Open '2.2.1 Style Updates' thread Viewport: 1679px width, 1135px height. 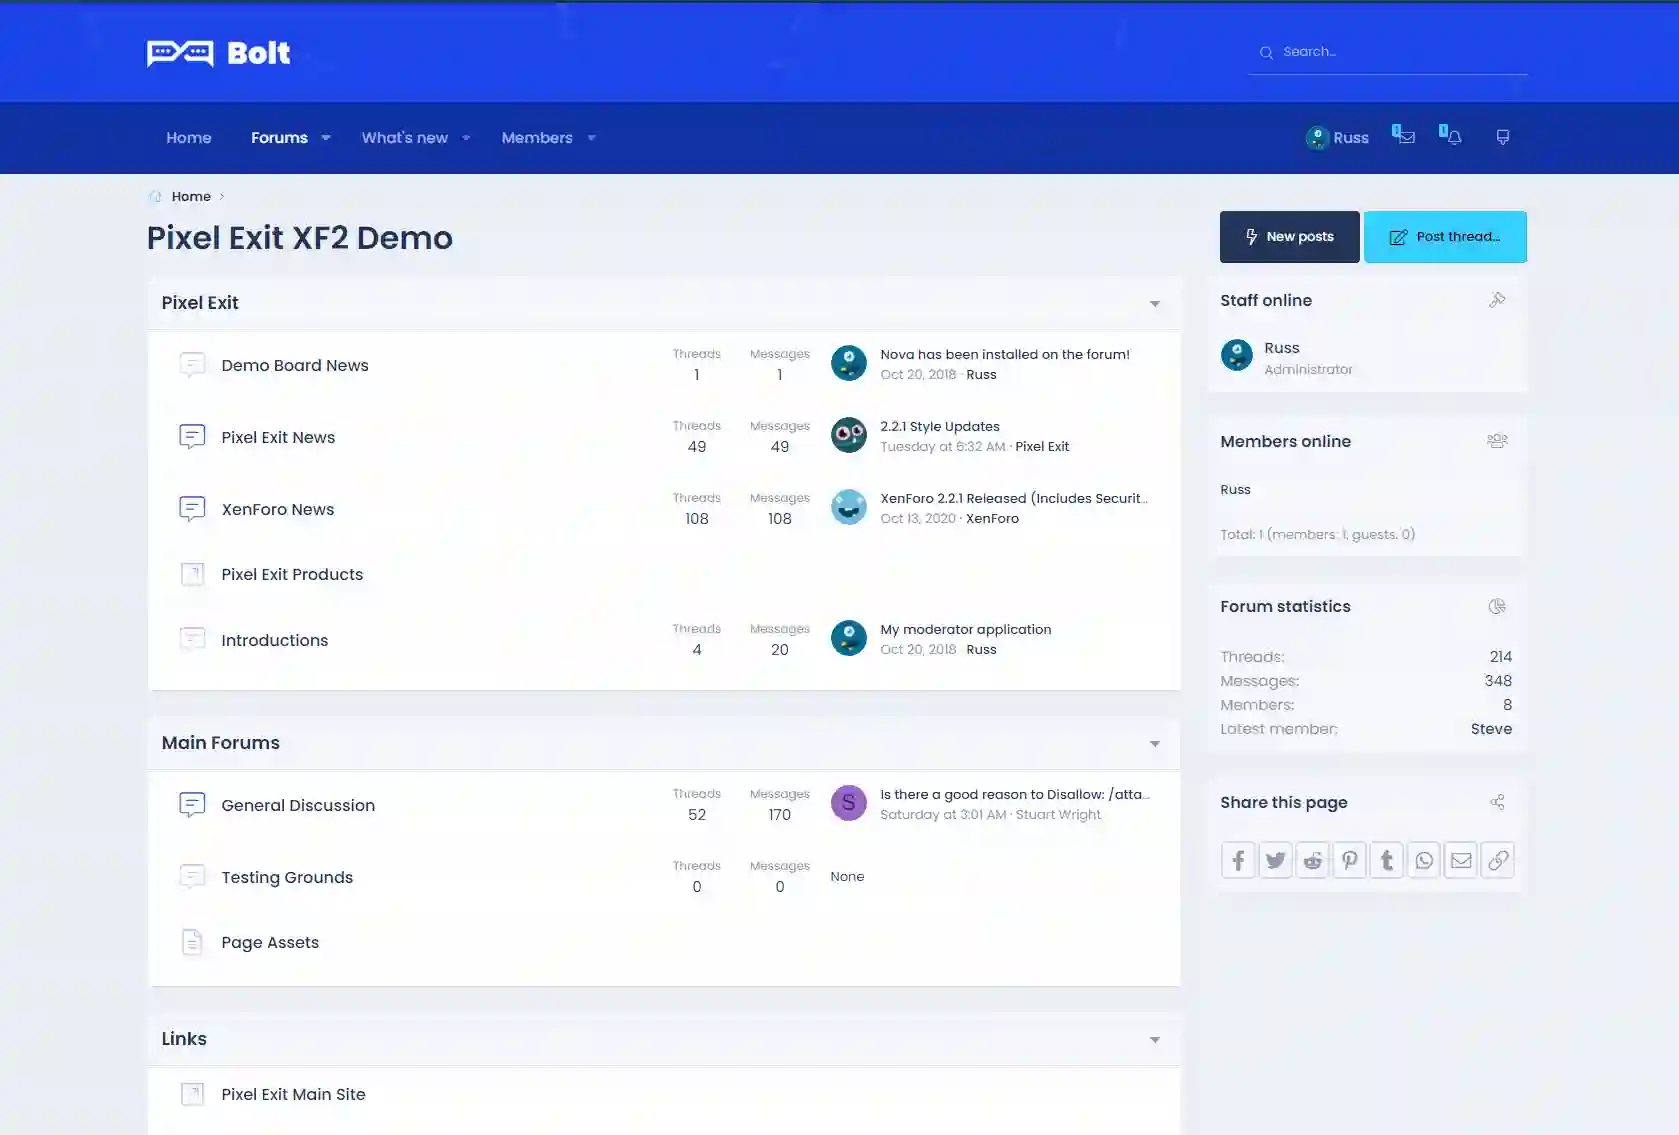pyautogui.click(x=940, y=426)
